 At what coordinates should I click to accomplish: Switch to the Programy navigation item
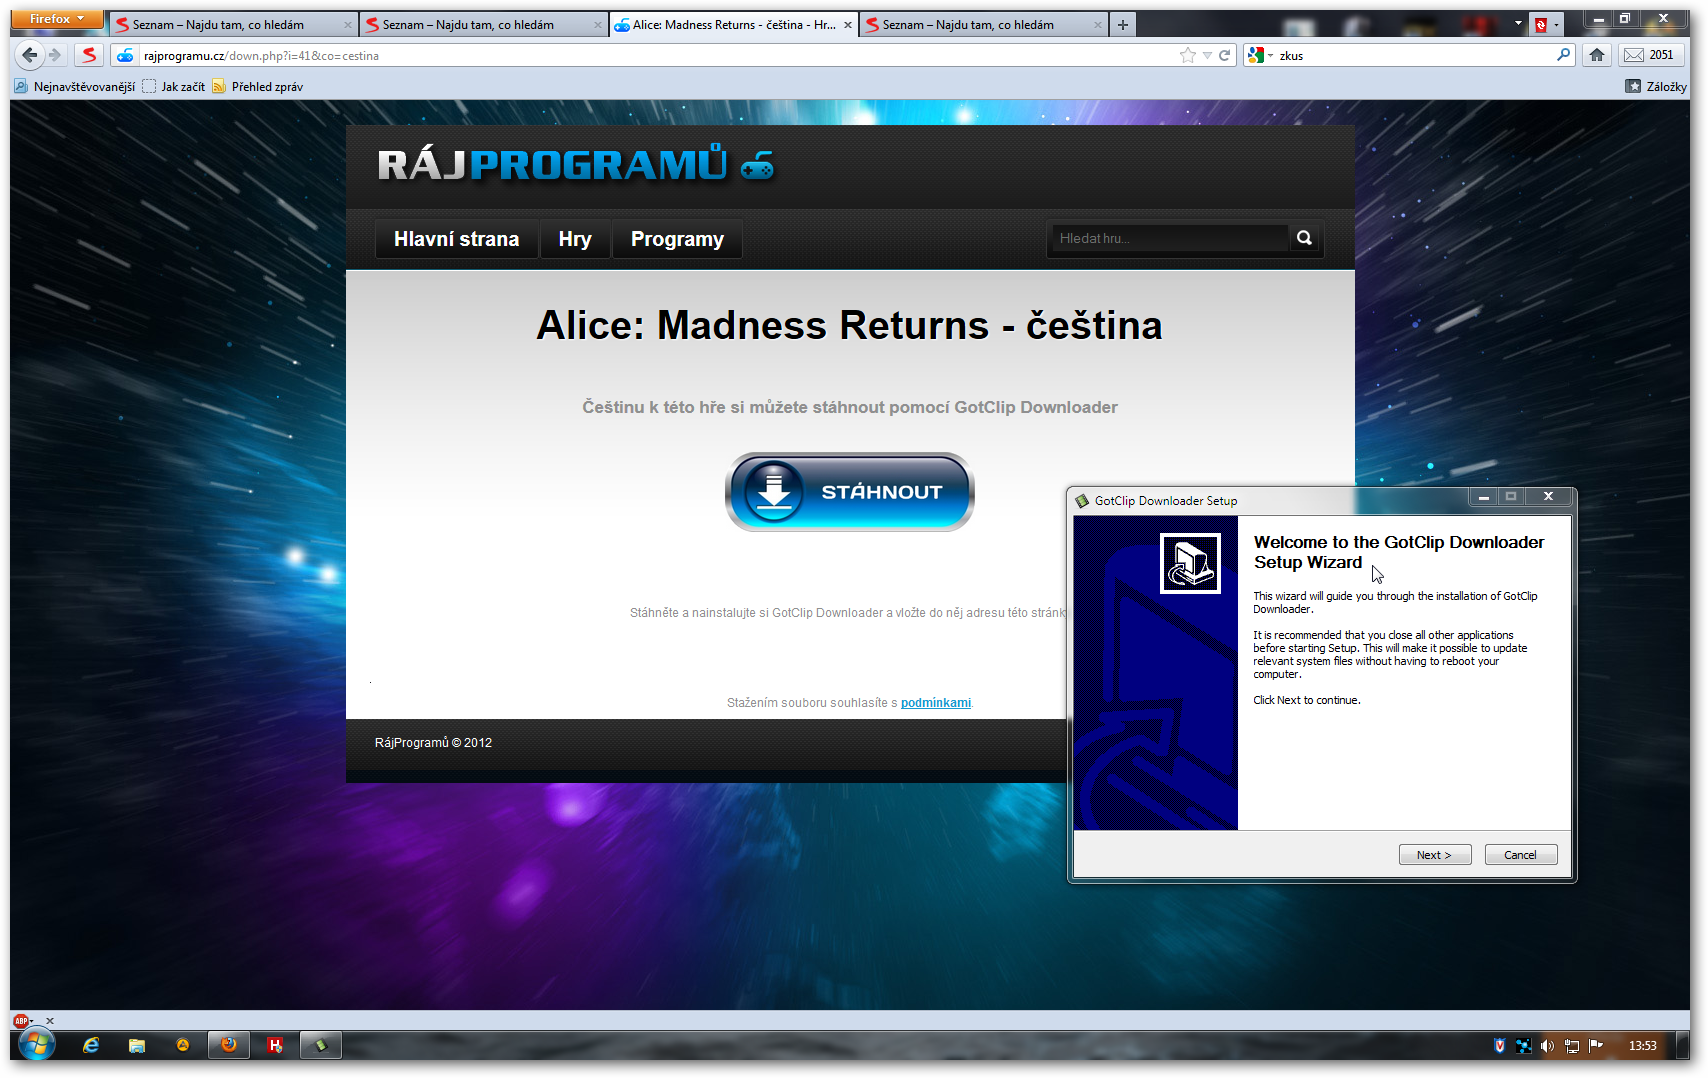coord(677,239)
